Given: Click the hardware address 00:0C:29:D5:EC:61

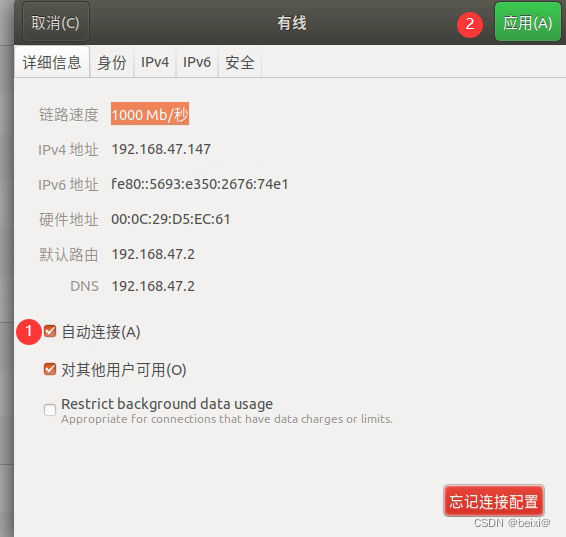Looking at the screenshot, I should pyautogui.click(x=170, y=219).
